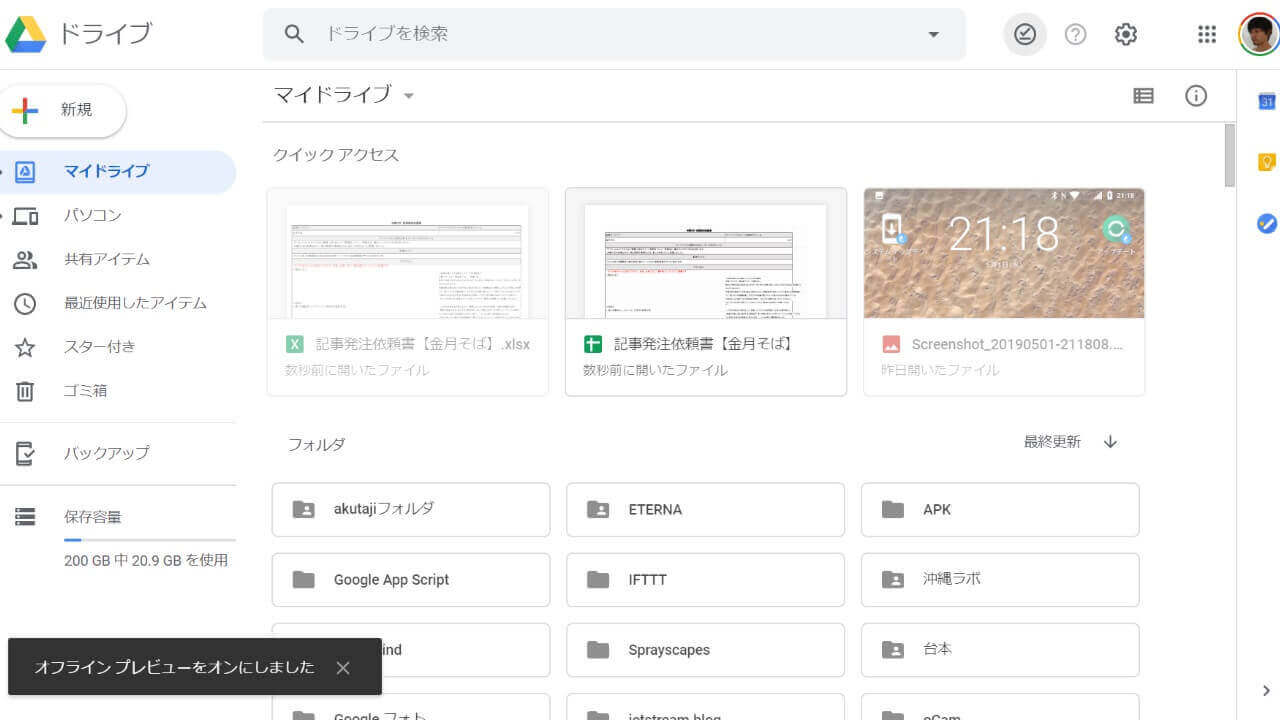Go to 共有アイテム in the sidebar
This screenshot has width=1280, height=720.
[107, 259]
